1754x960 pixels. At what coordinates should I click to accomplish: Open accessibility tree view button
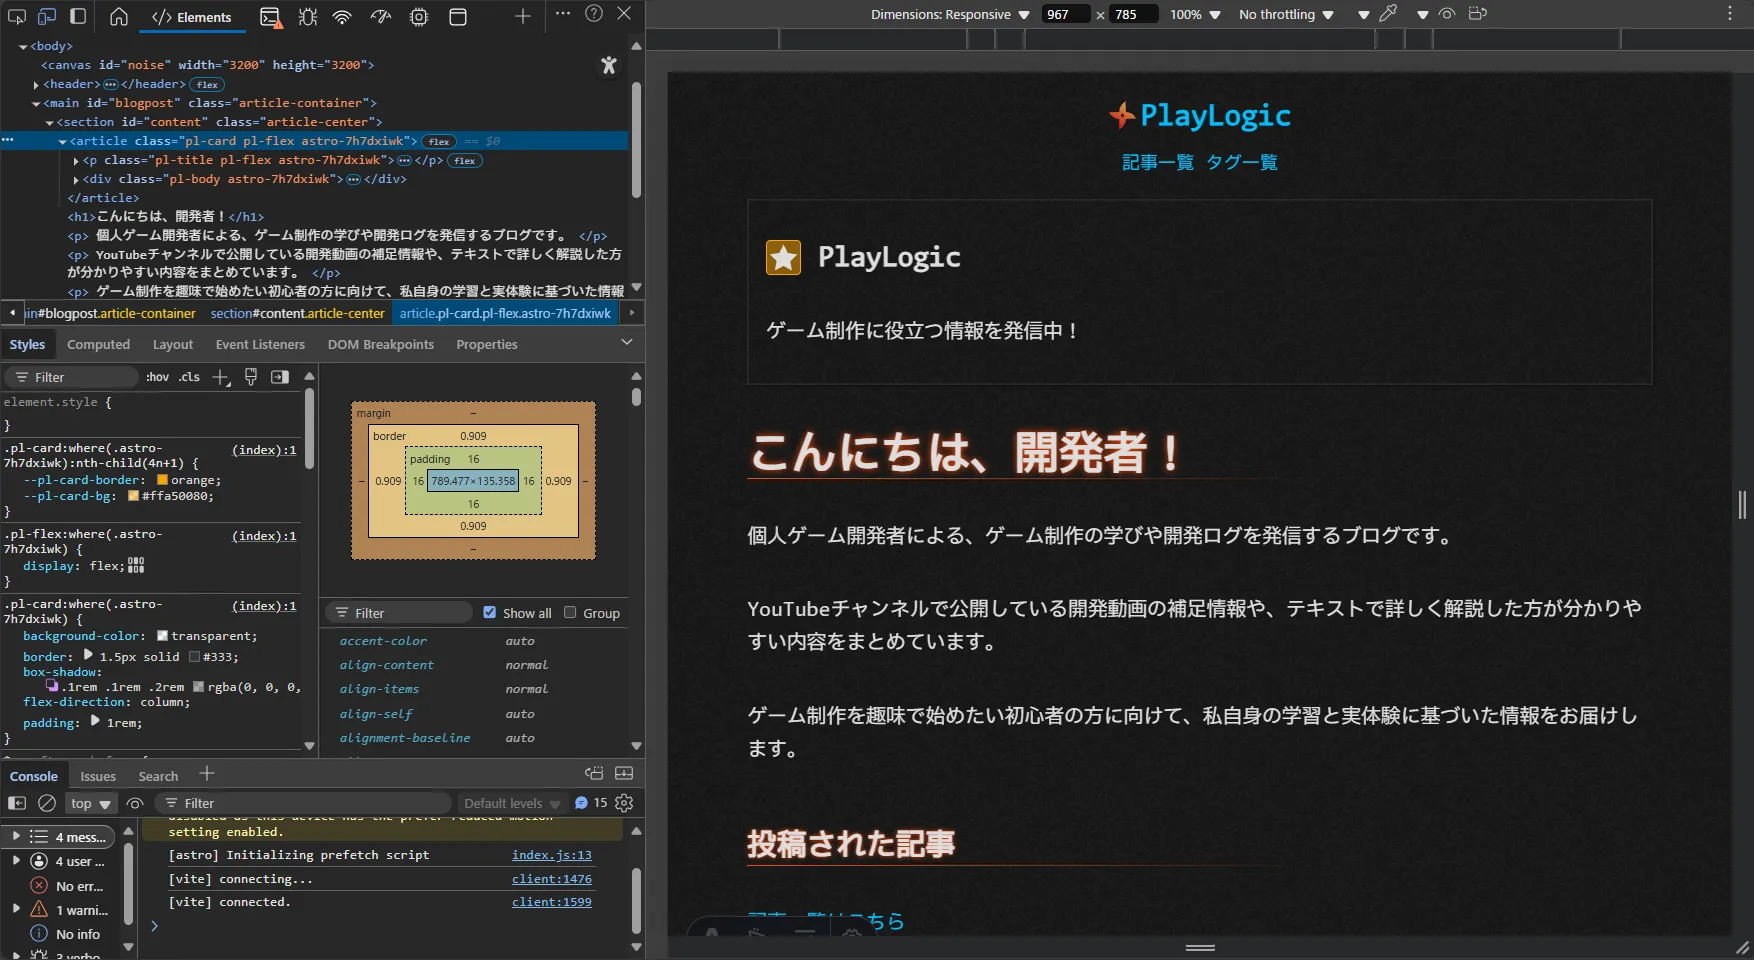pyautogui.click(x=608, y=65)
